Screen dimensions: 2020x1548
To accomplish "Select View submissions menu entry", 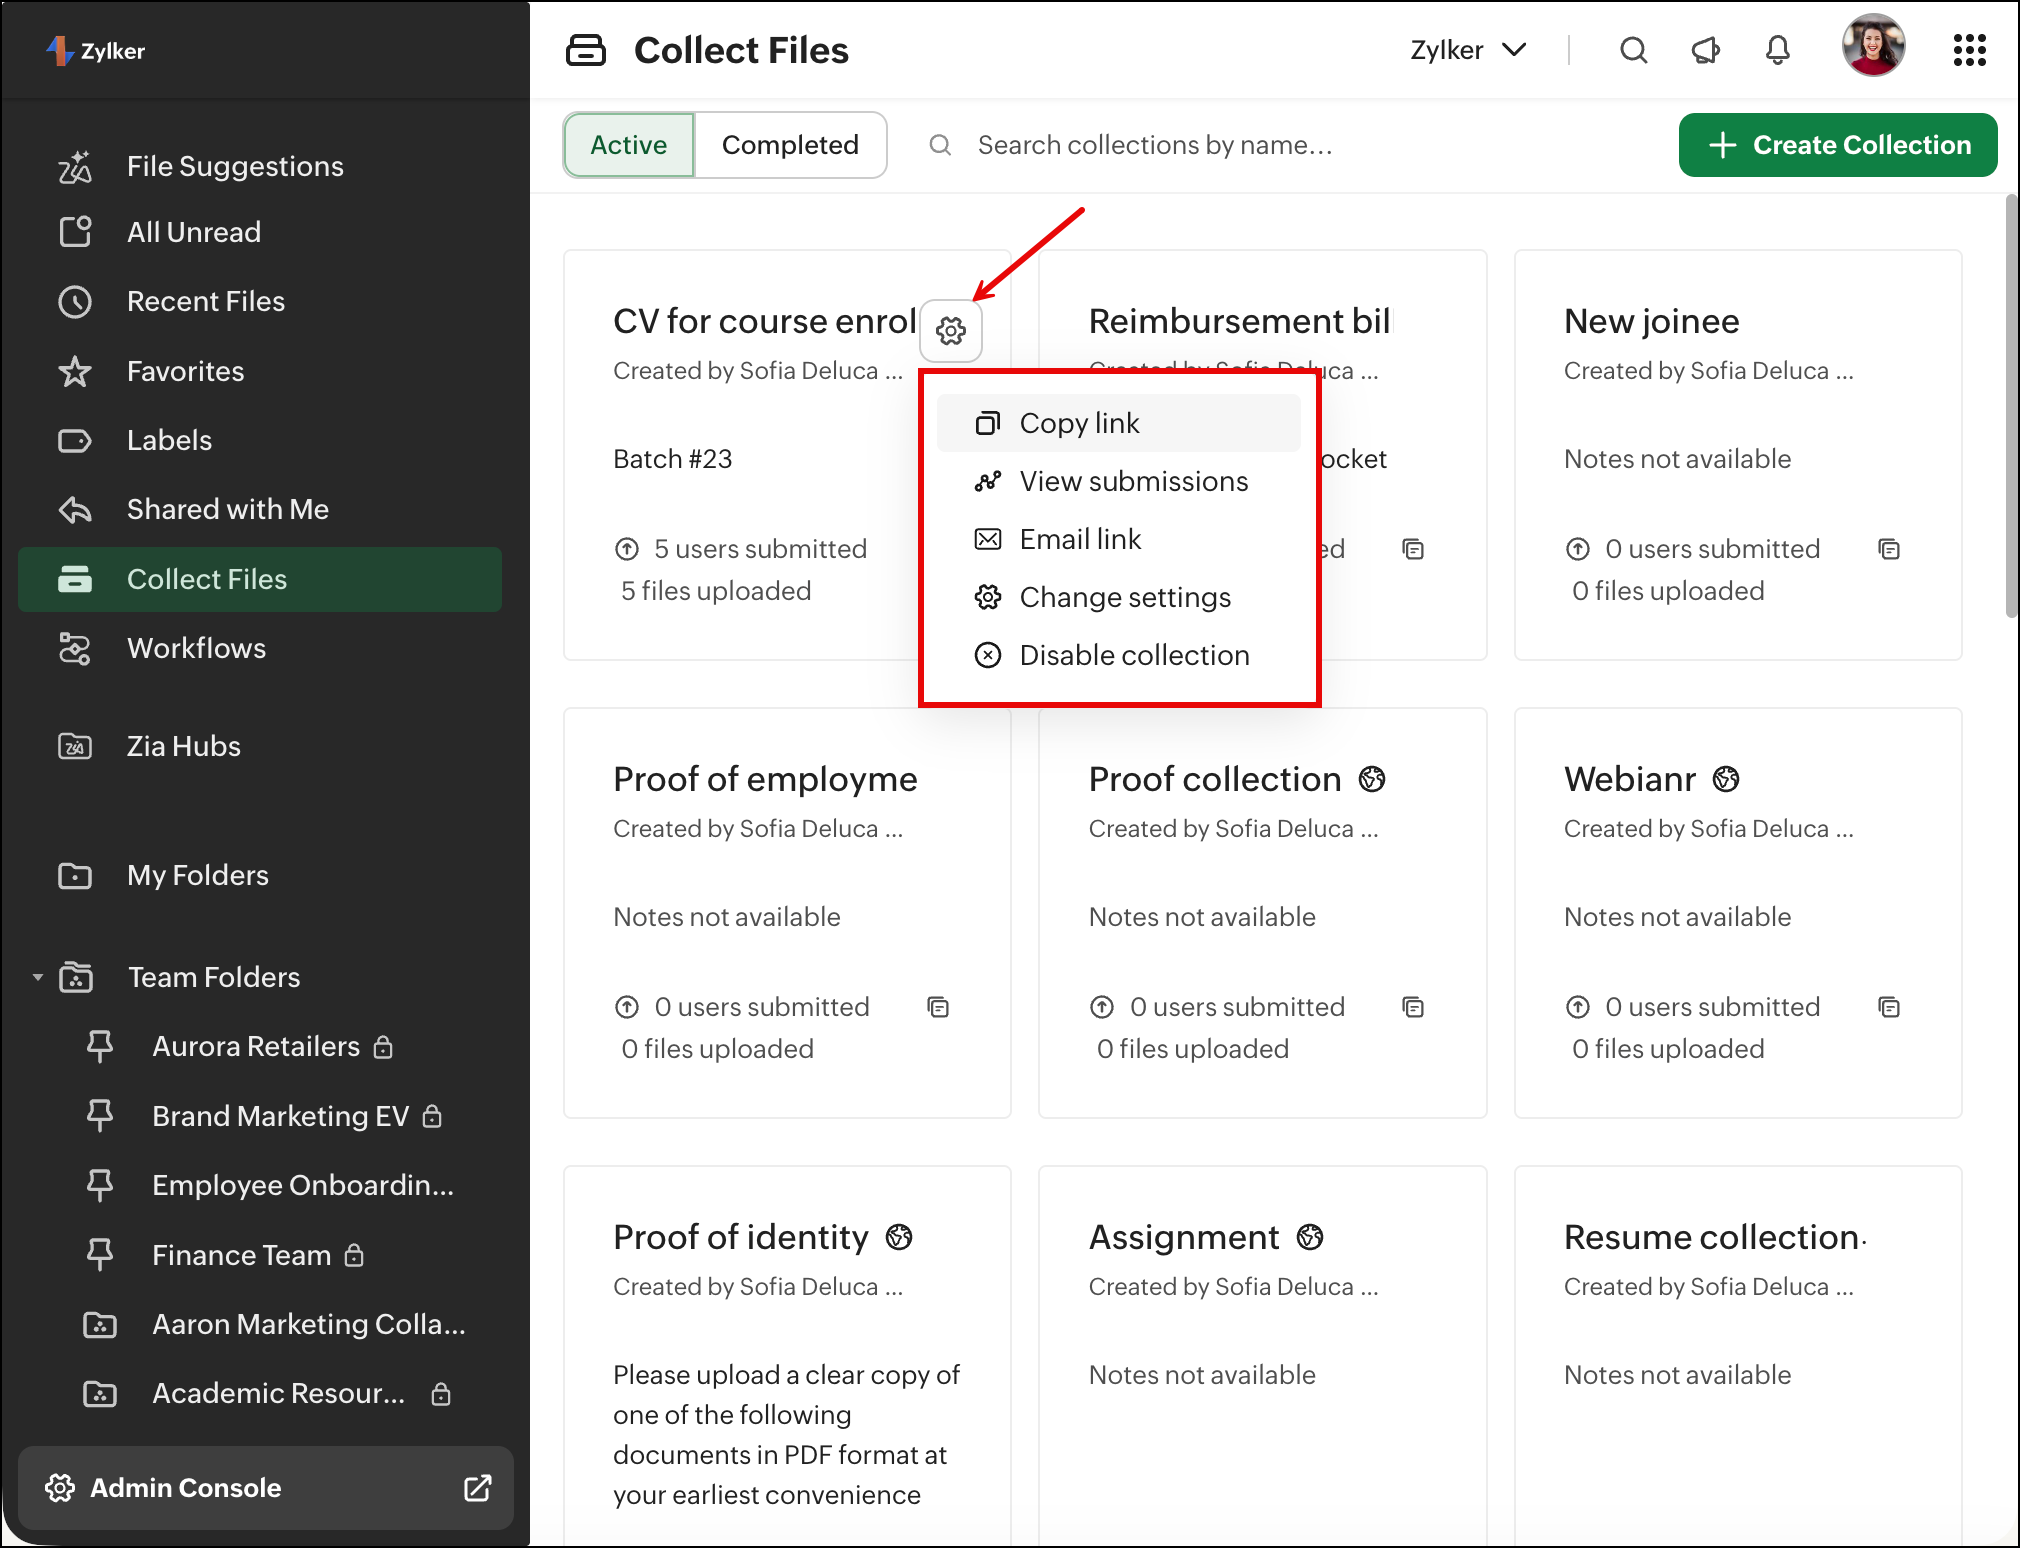I will (1133, 481).
